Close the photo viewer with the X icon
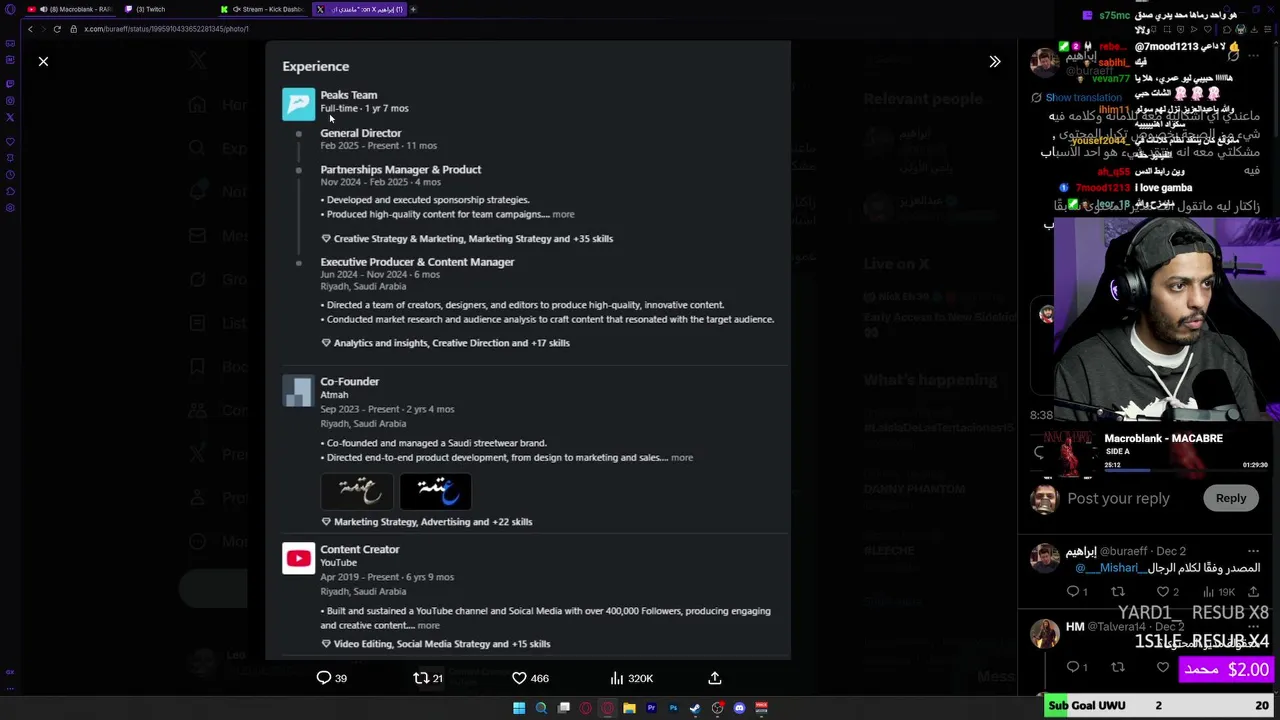The image size is (1280, 720). pyautogui.click(x=43, y=62)
